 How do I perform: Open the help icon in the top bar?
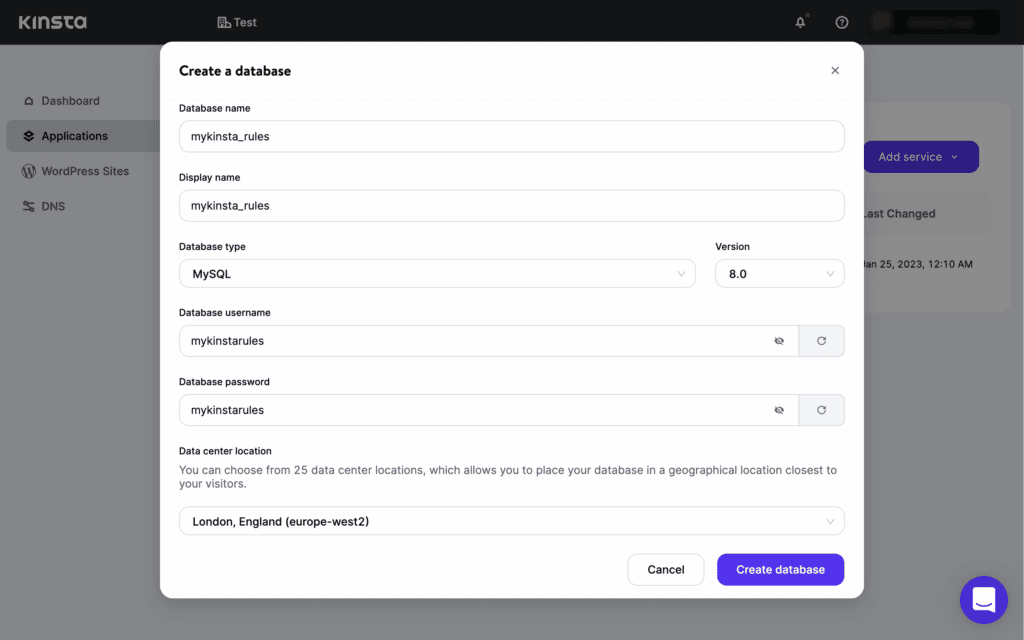click(841, 21)
